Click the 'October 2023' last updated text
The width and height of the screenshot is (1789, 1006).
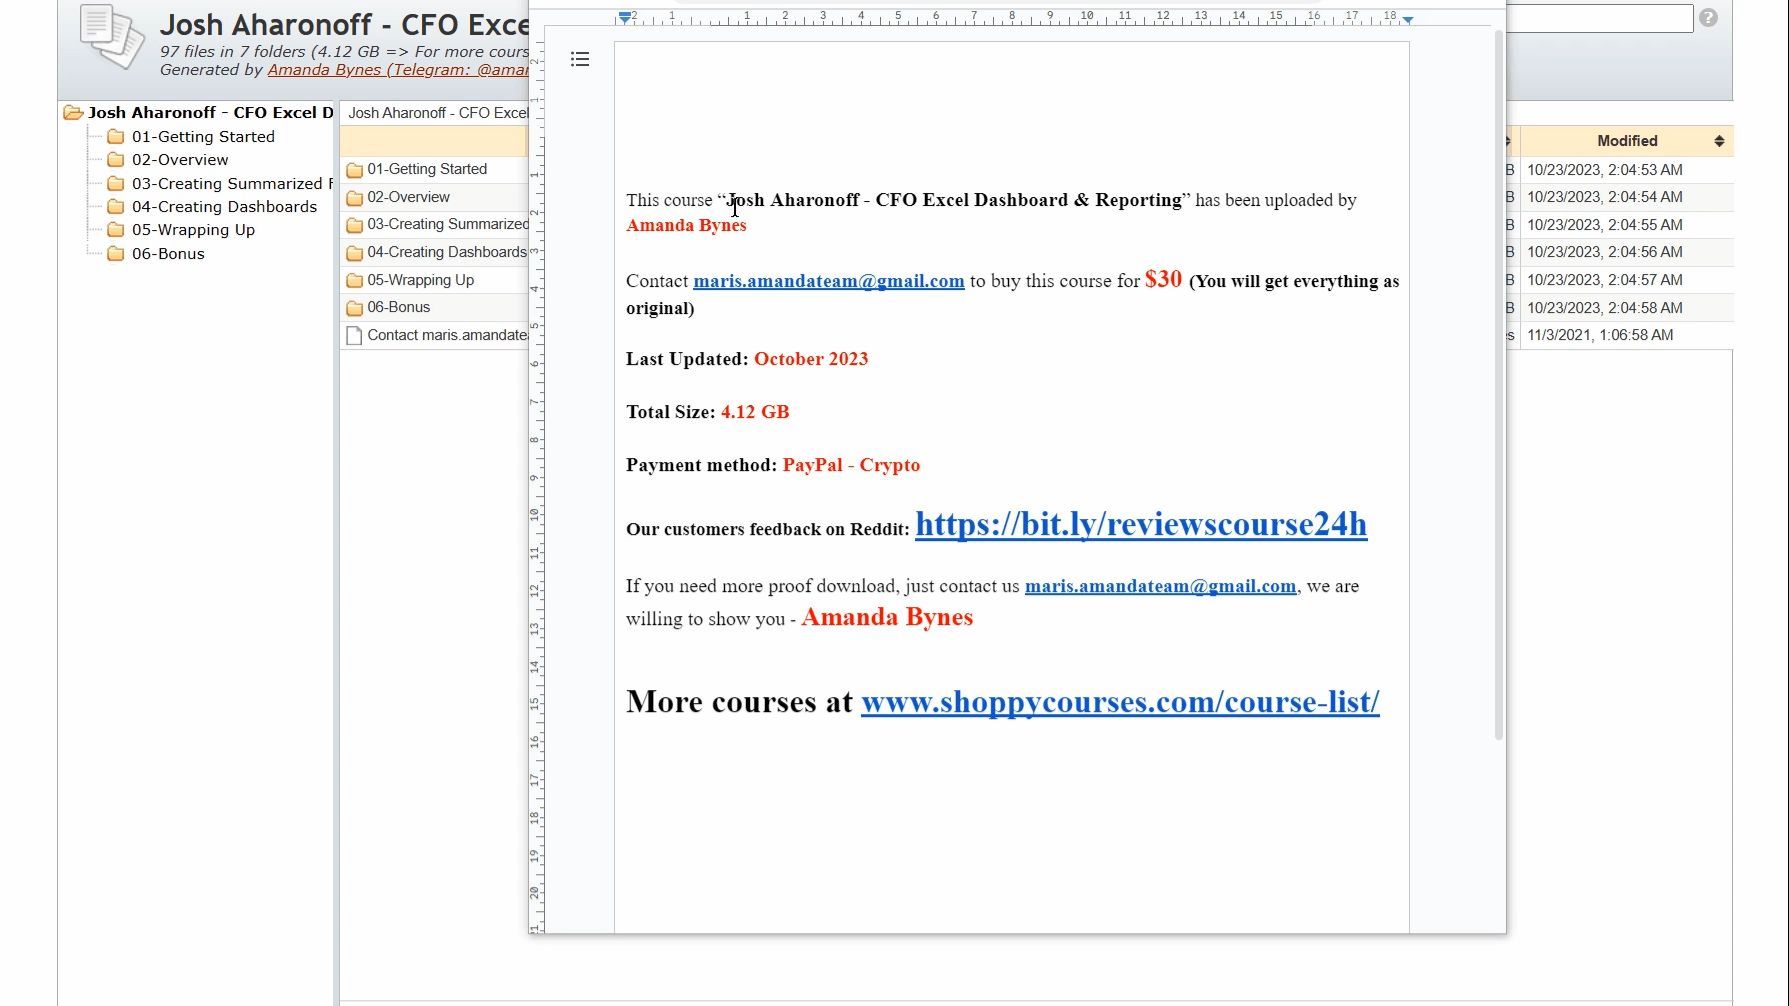pyautogui.click(x=811, y=359)
